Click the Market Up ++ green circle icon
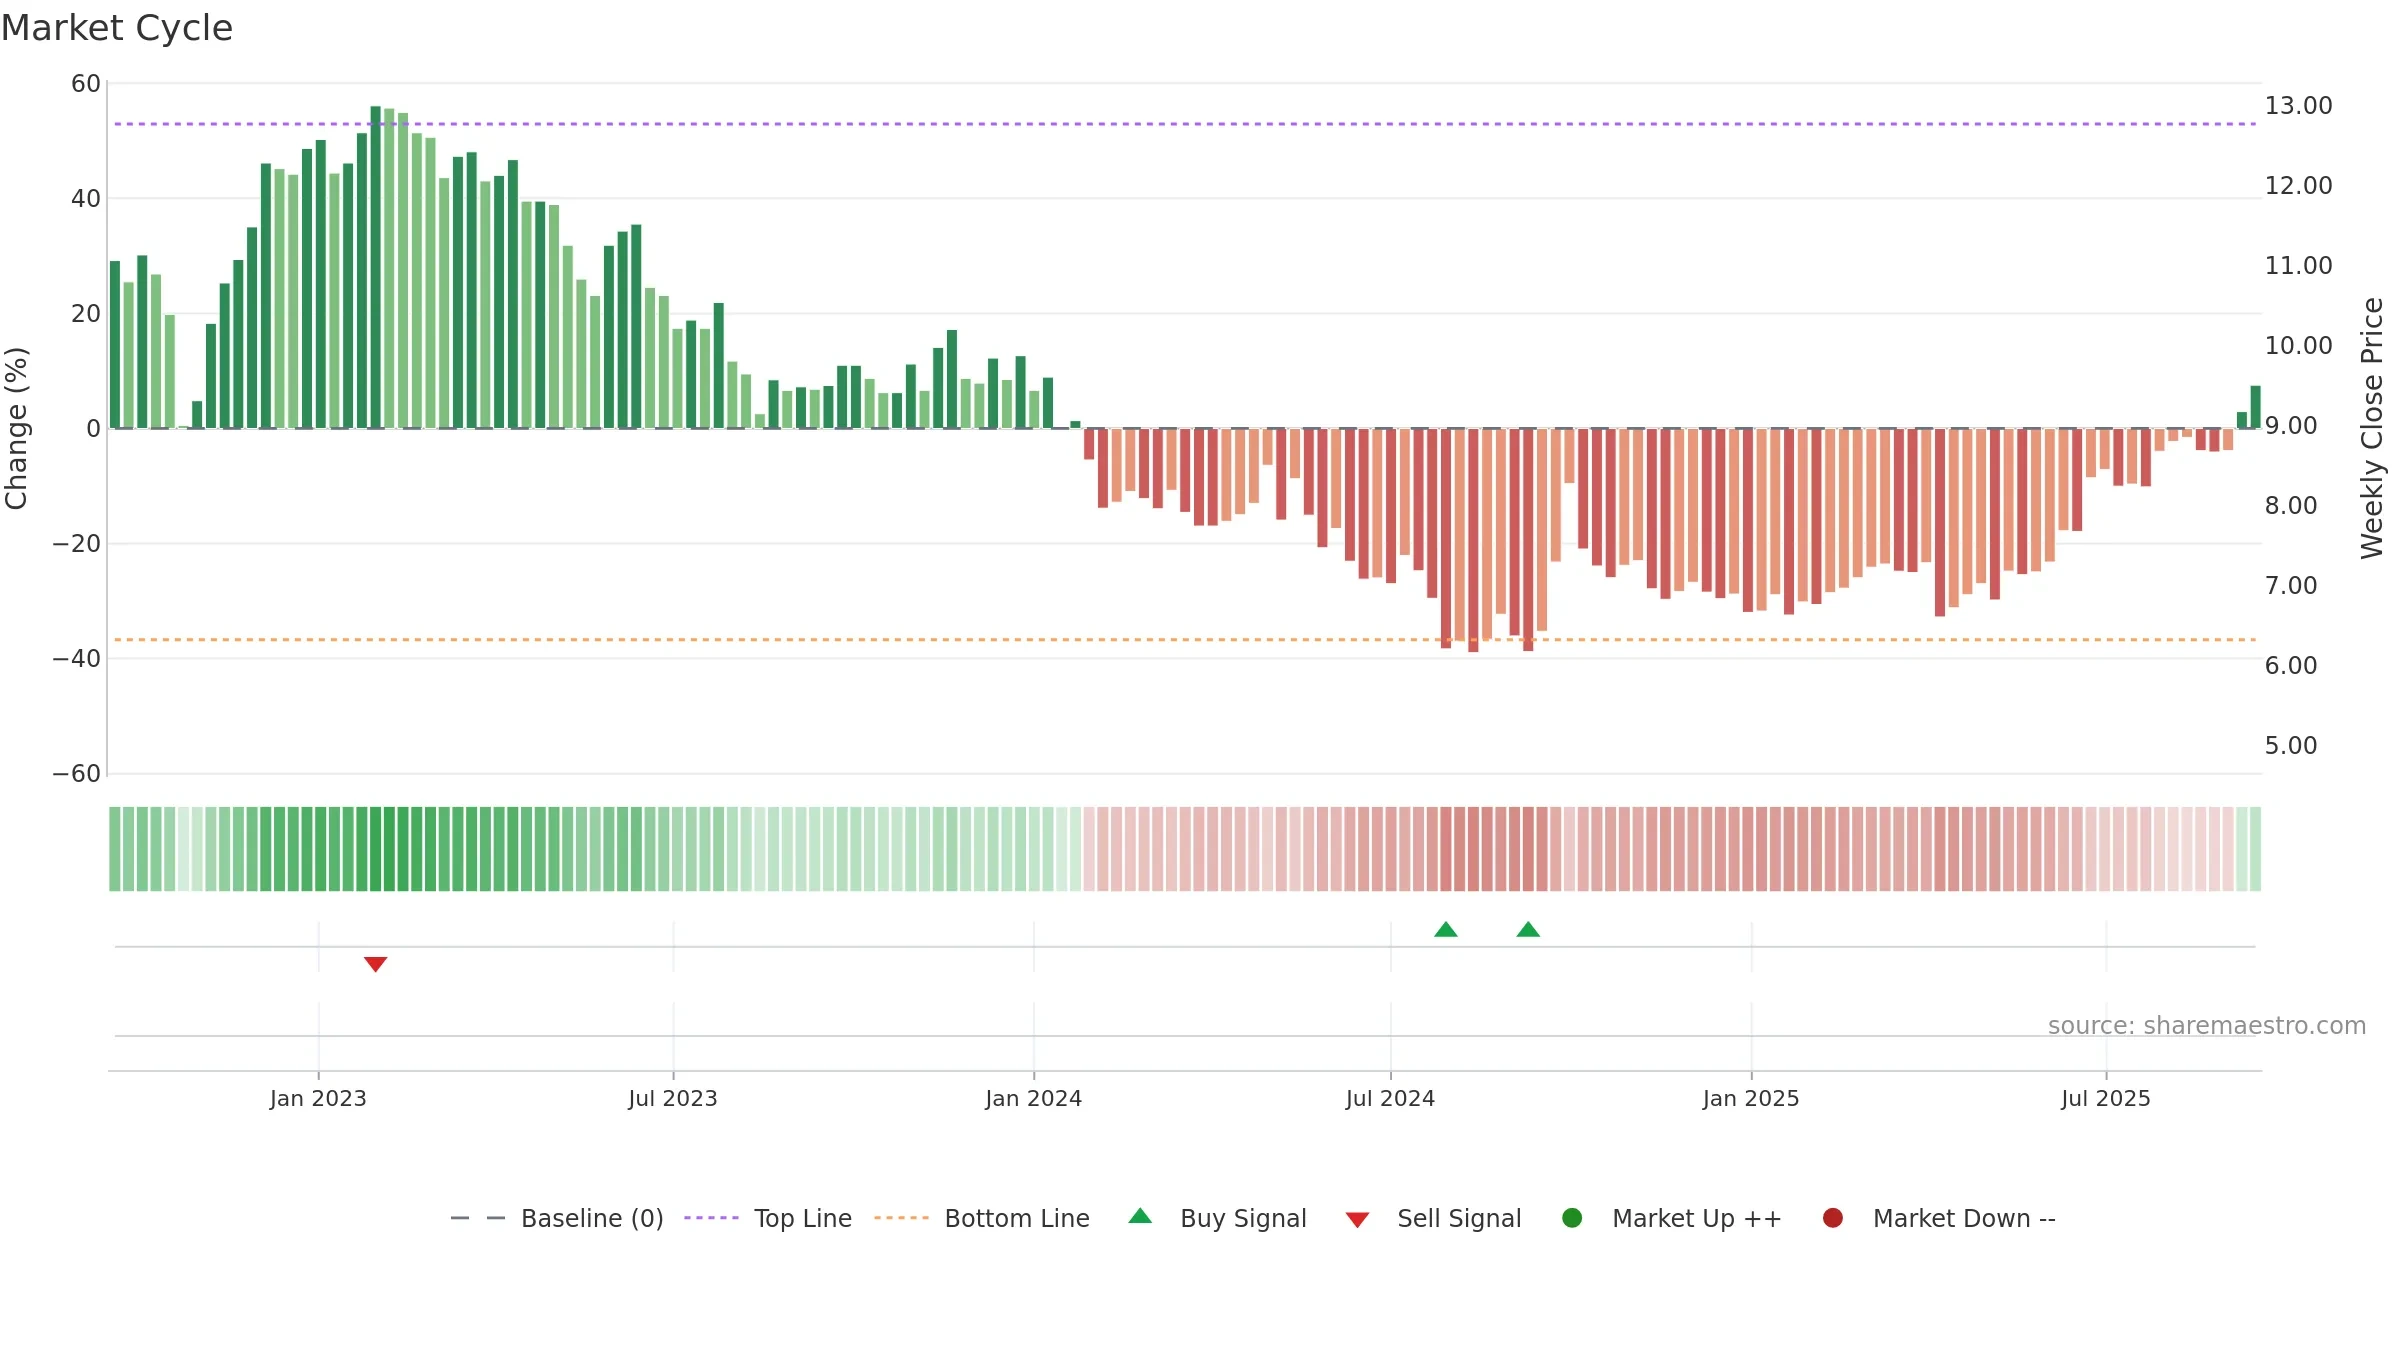Screen dimensions: 2400x1350 point(1572,1218)
